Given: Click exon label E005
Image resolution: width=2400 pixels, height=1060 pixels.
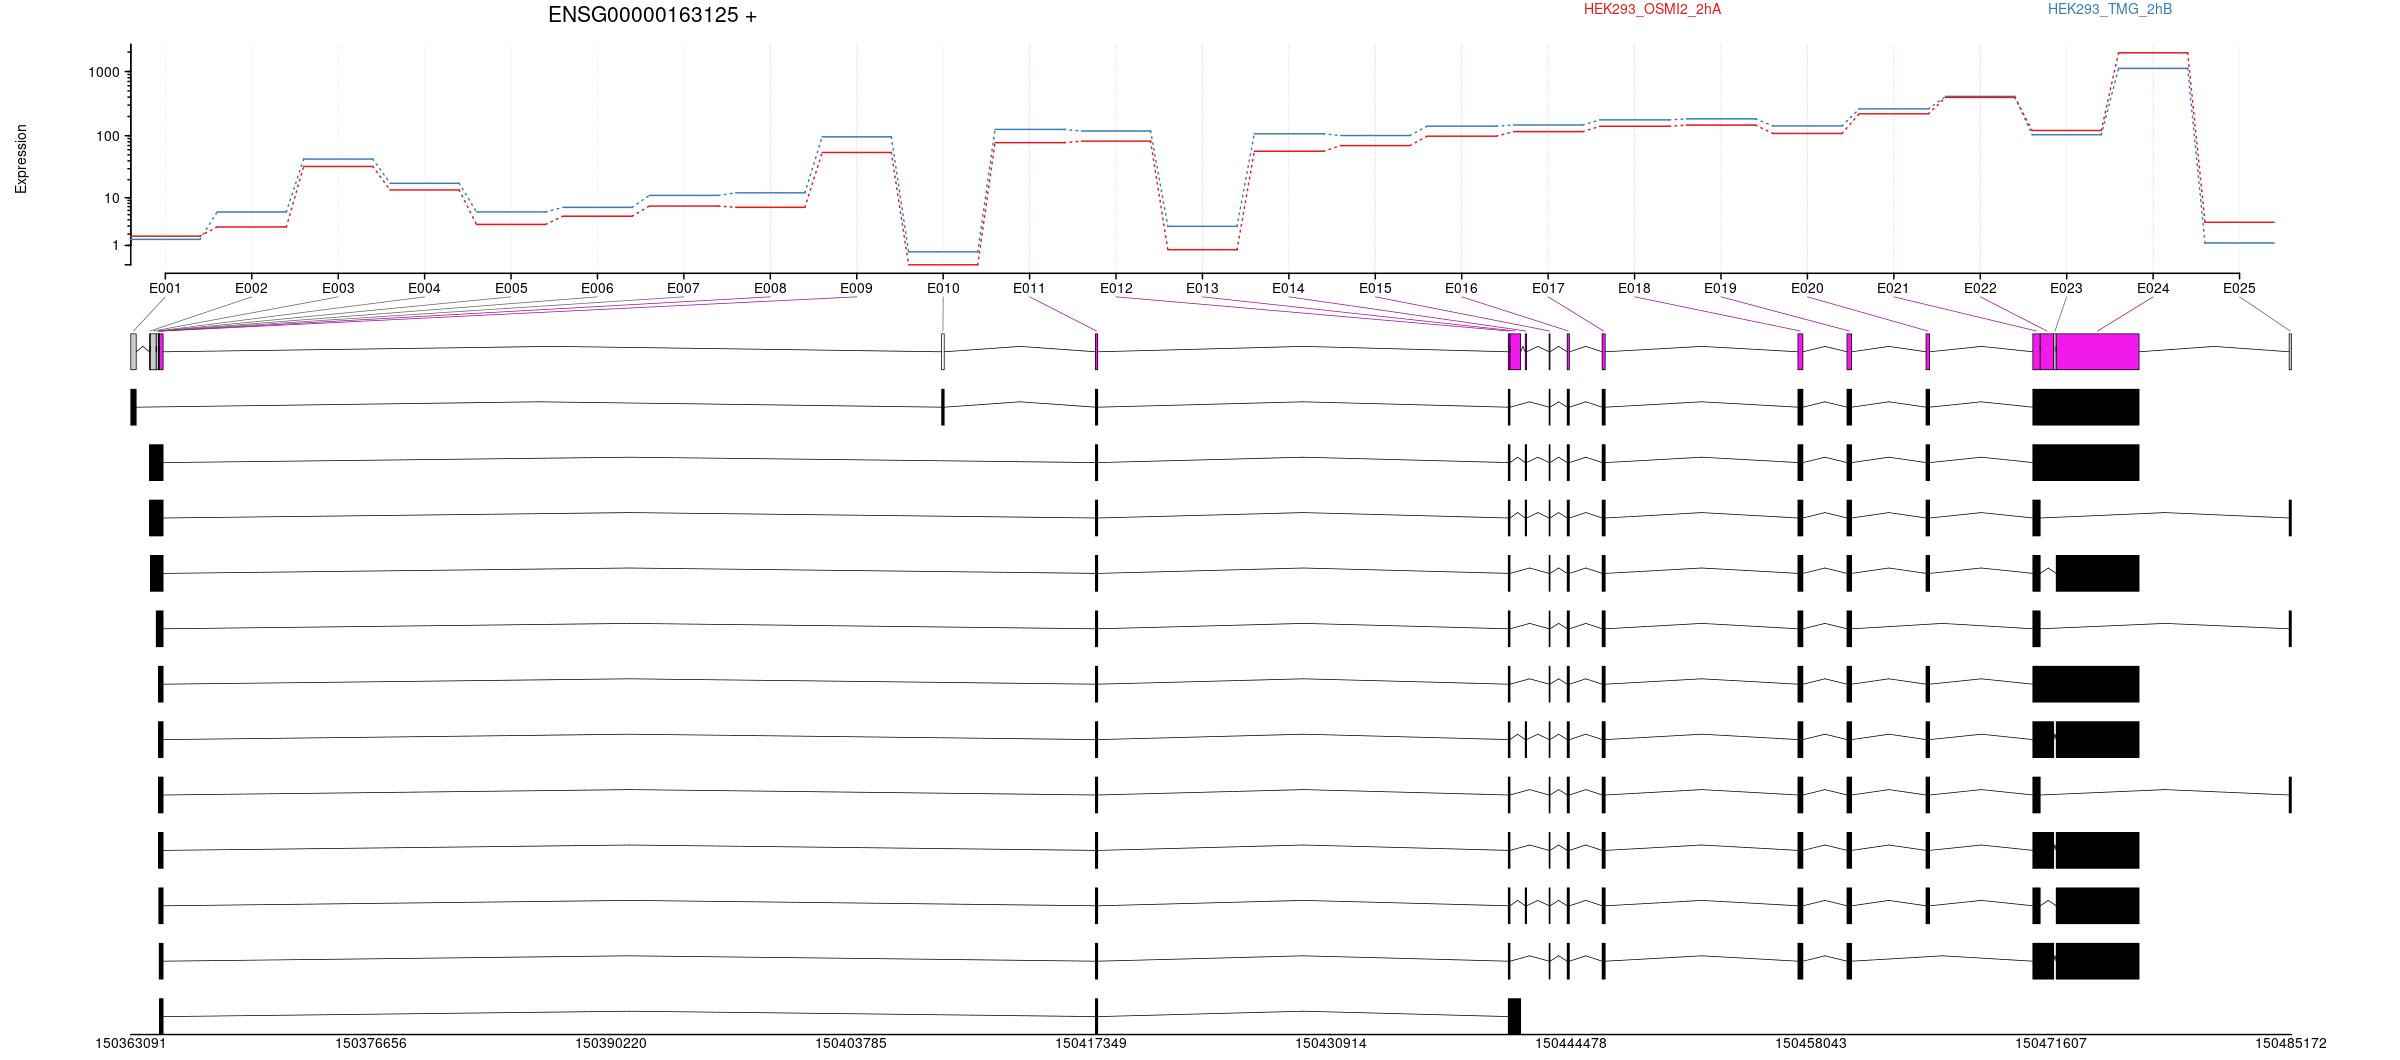Looking at the screenshot, I should point(511,288).
